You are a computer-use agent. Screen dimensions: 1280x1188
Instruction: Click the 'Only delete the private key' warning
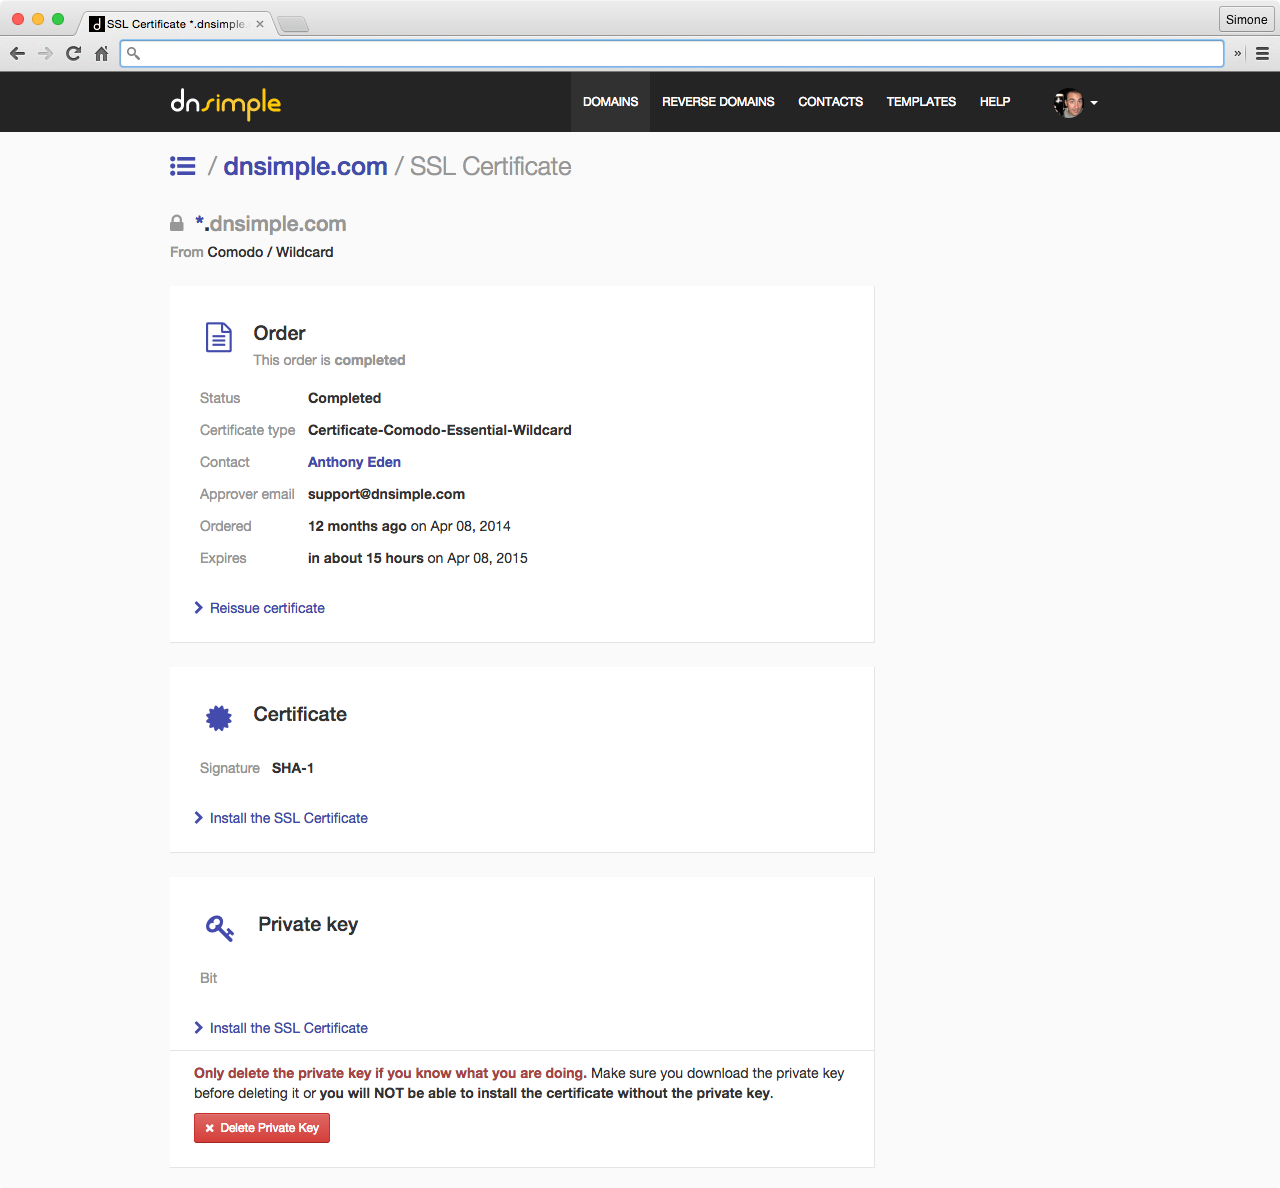coord(390,1073)
